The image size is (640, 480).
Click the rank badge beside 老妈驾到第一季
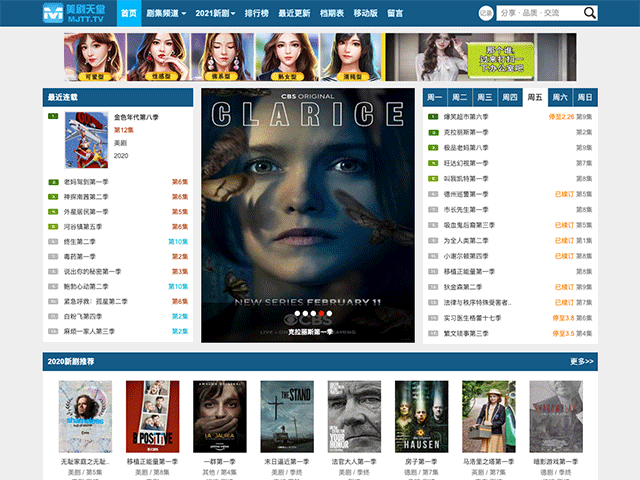click(x=53, y=182)
